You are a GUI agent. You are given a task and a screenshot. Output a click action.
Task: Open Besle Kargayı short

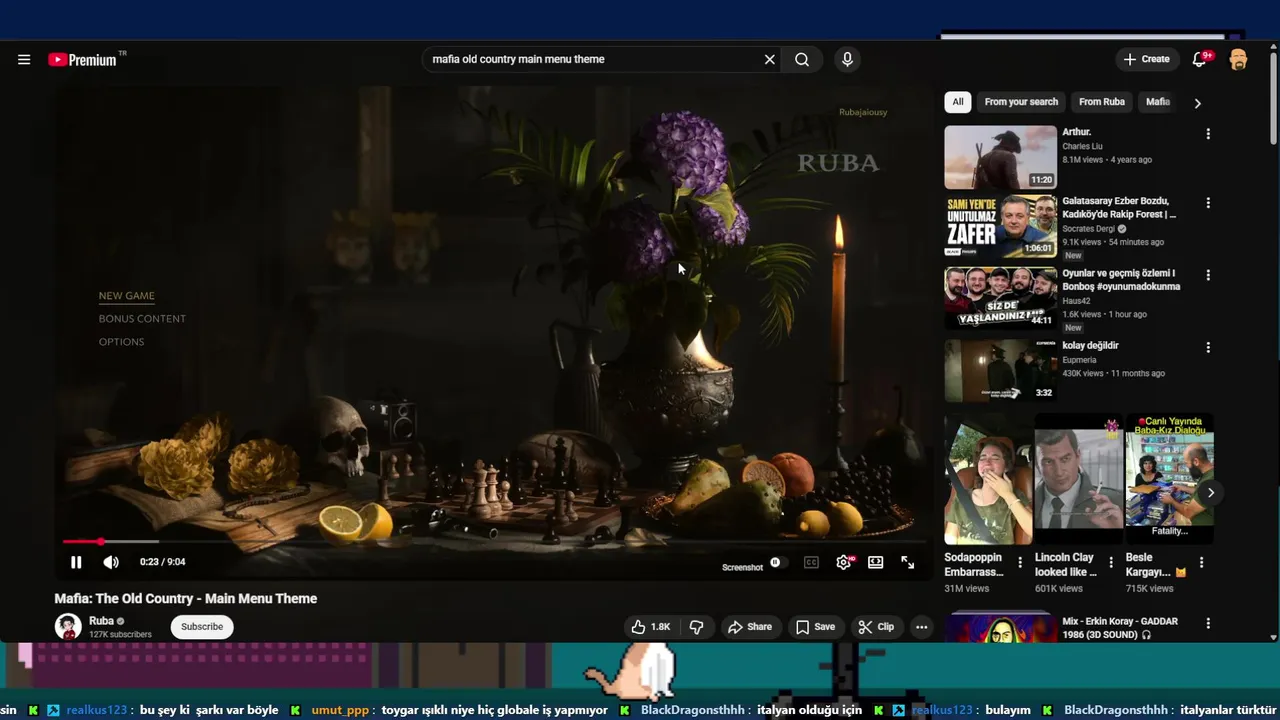1169,480
